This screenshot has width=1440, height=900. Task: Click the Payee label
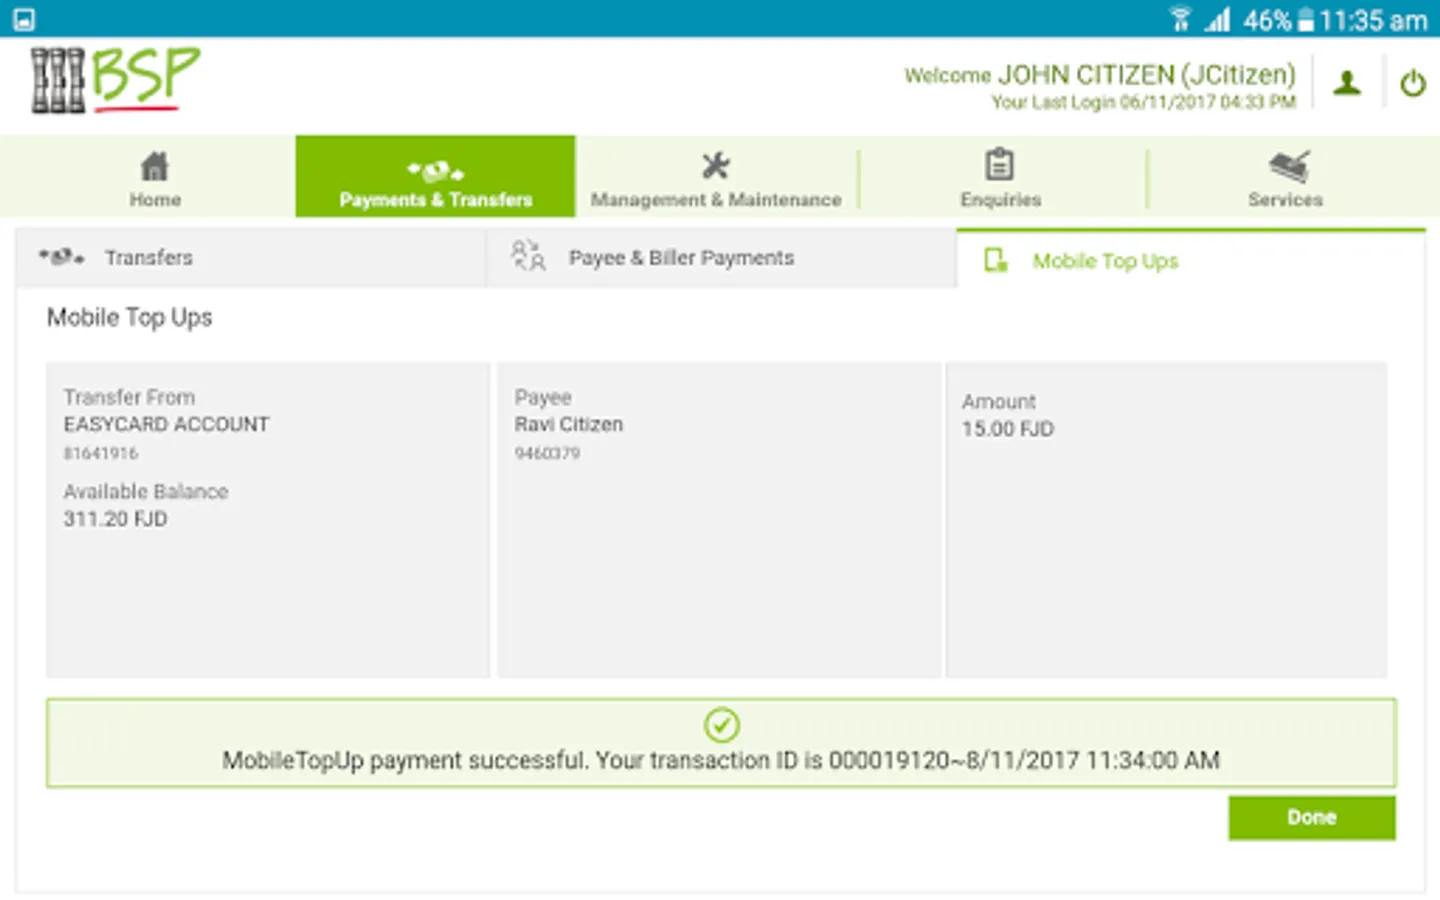click(543, 398)
